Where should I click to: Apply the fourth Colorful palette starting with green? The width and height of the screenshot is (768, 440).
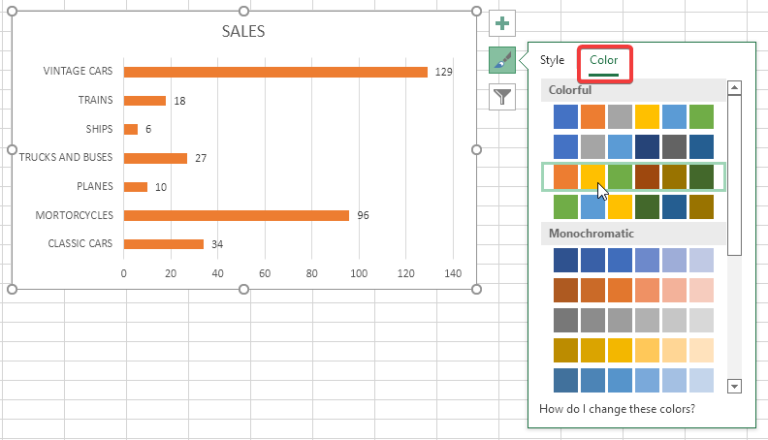click(x=633, y=206)
